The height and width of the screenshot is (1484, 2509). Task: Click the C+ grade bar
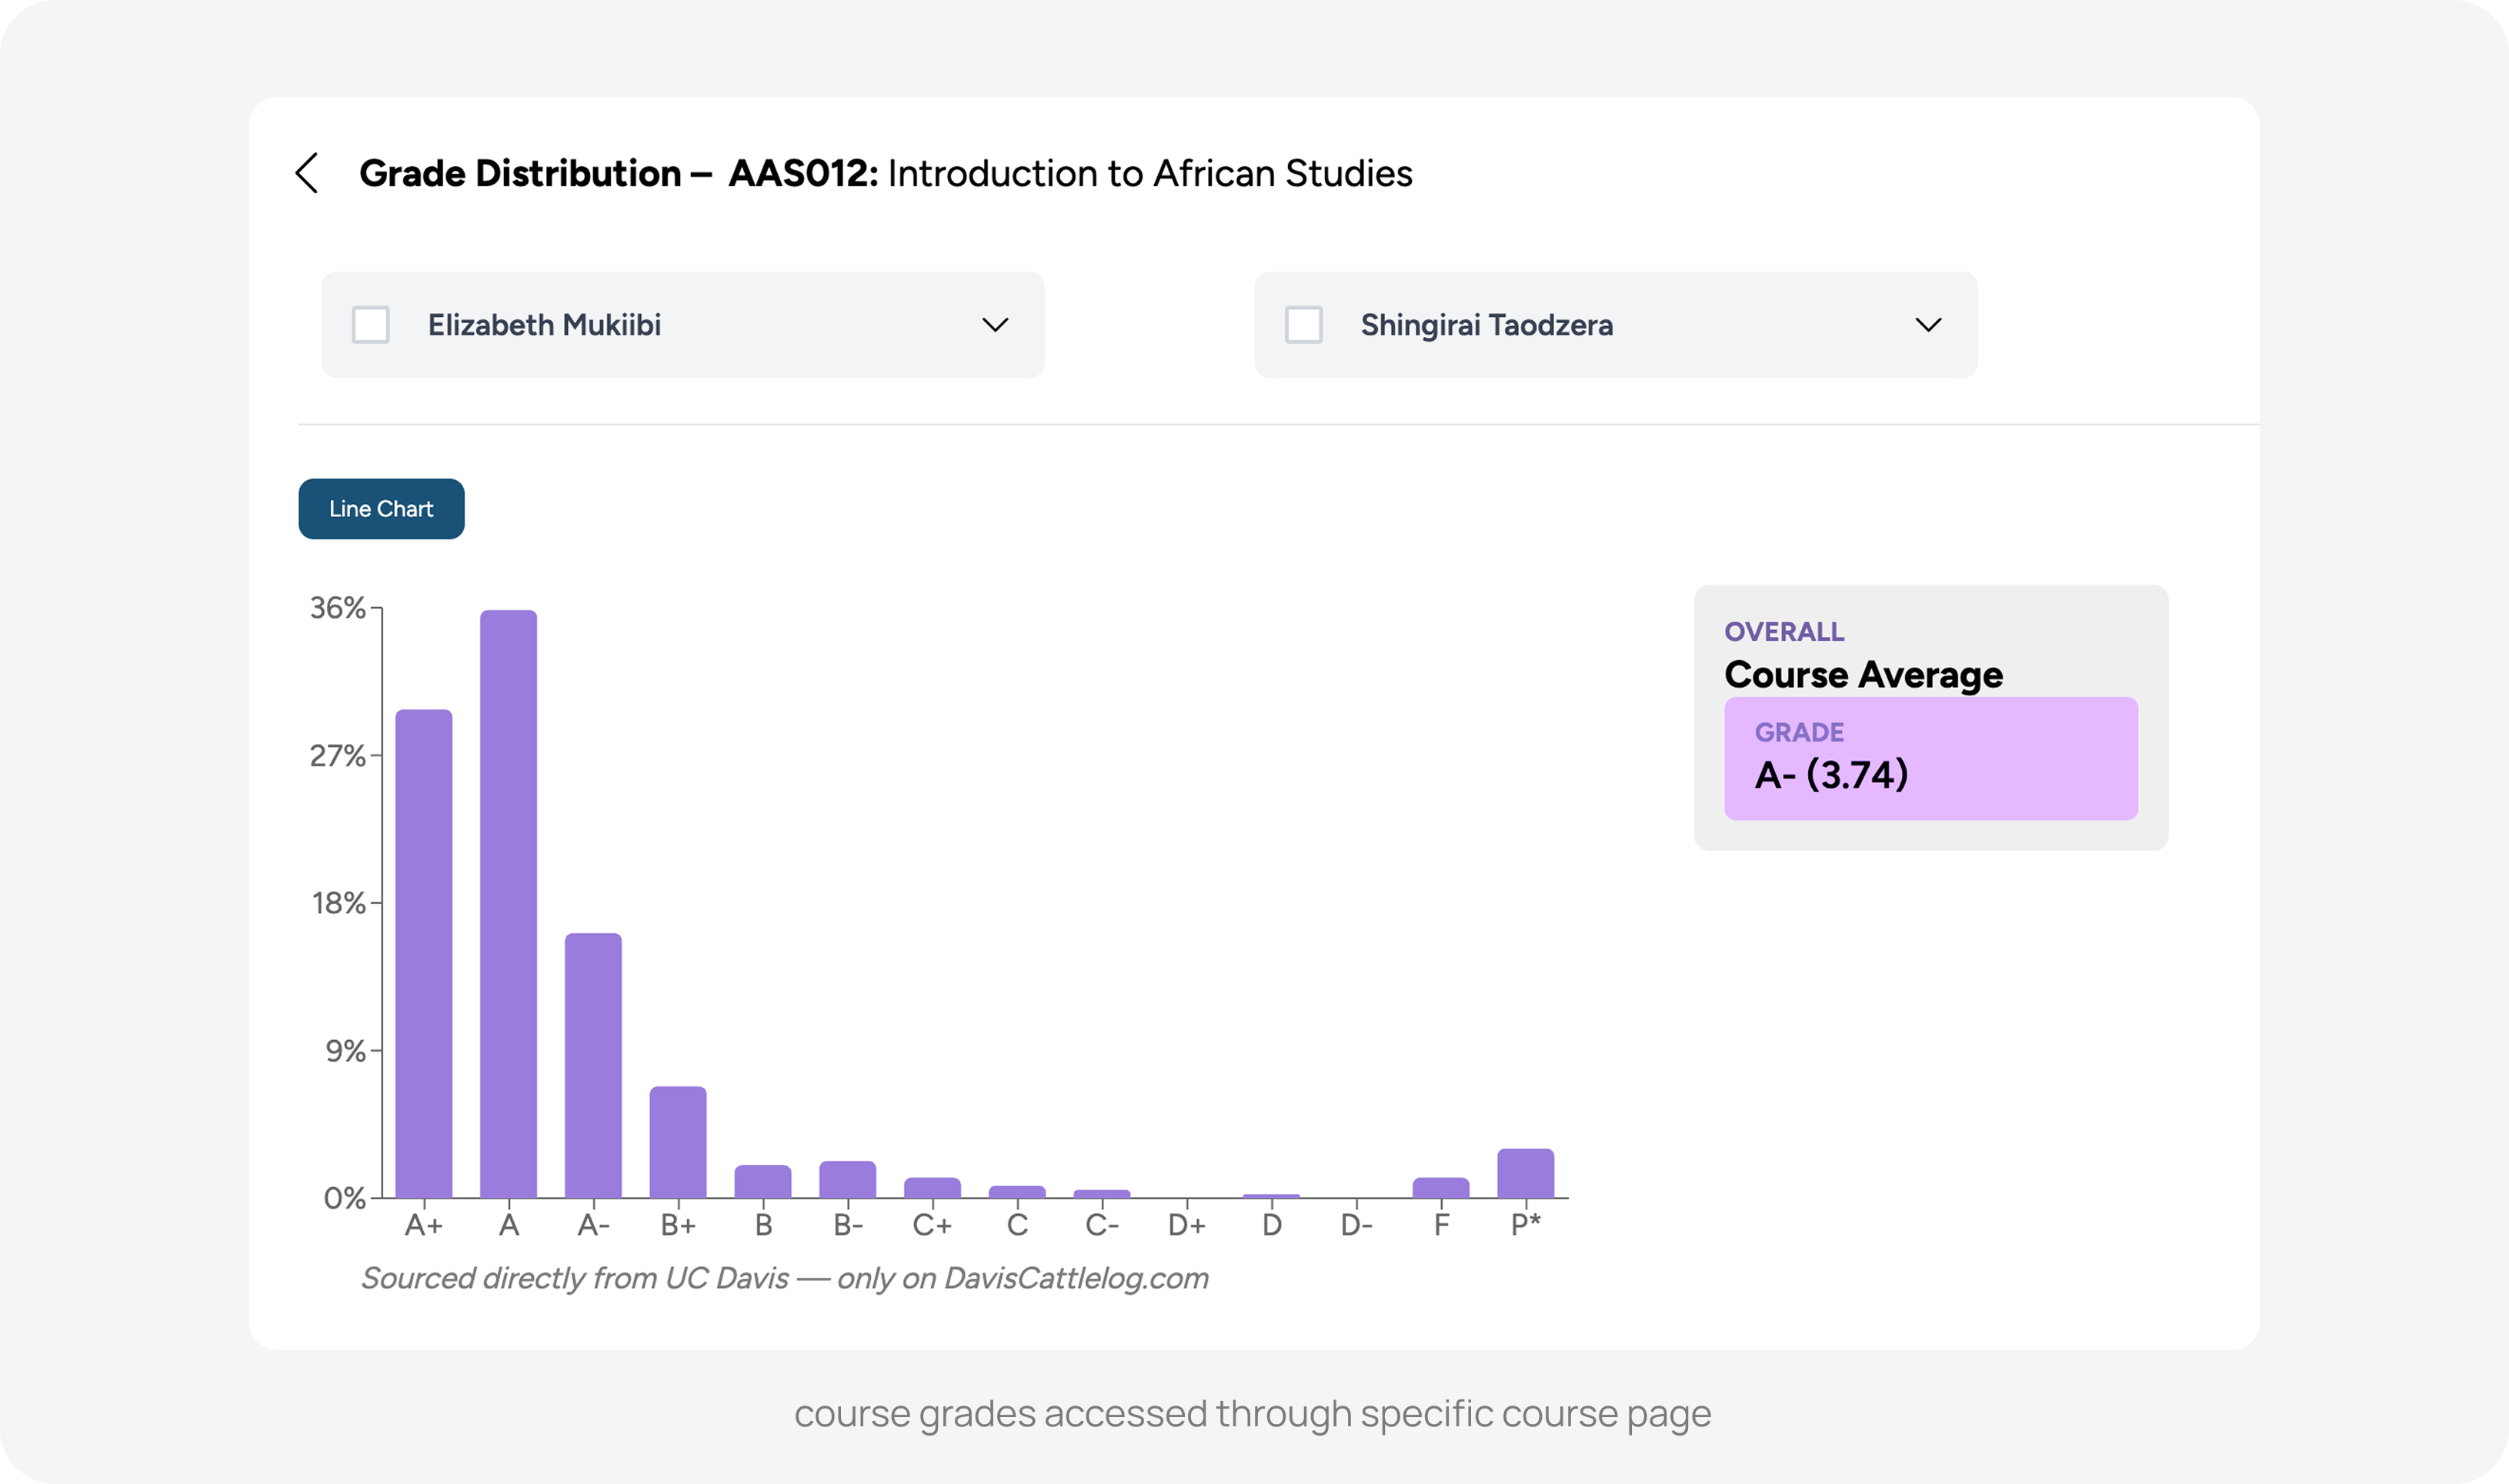coord(932,1188)
